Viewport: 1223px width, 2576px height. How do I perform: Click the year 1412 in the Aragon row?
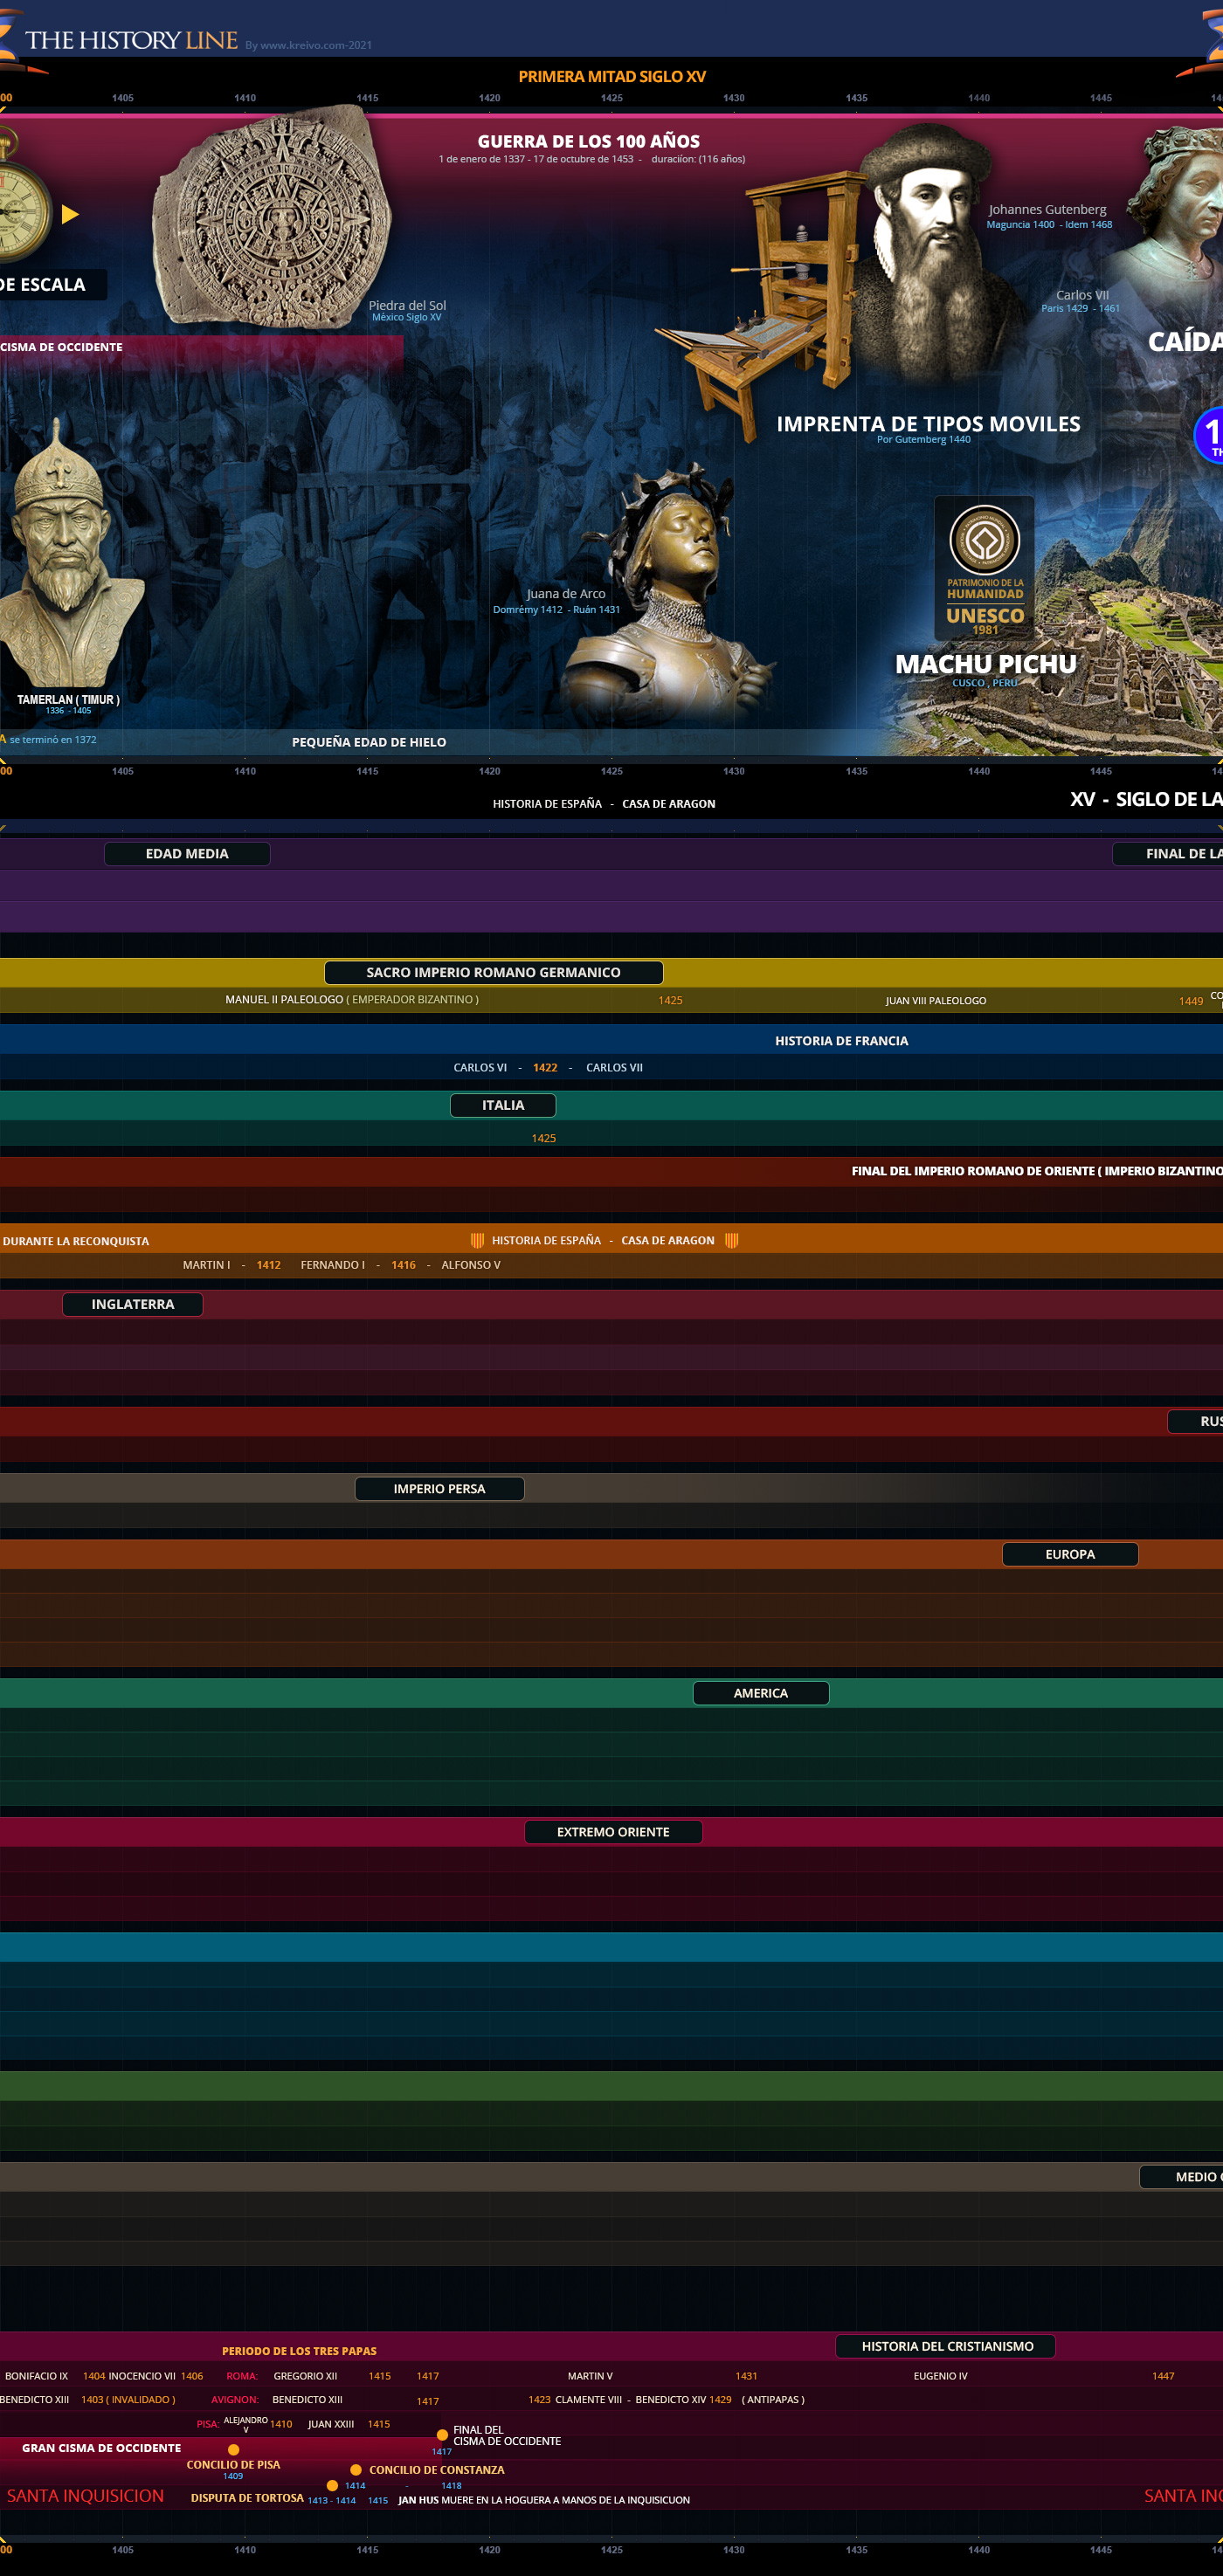pos(268,1265)
